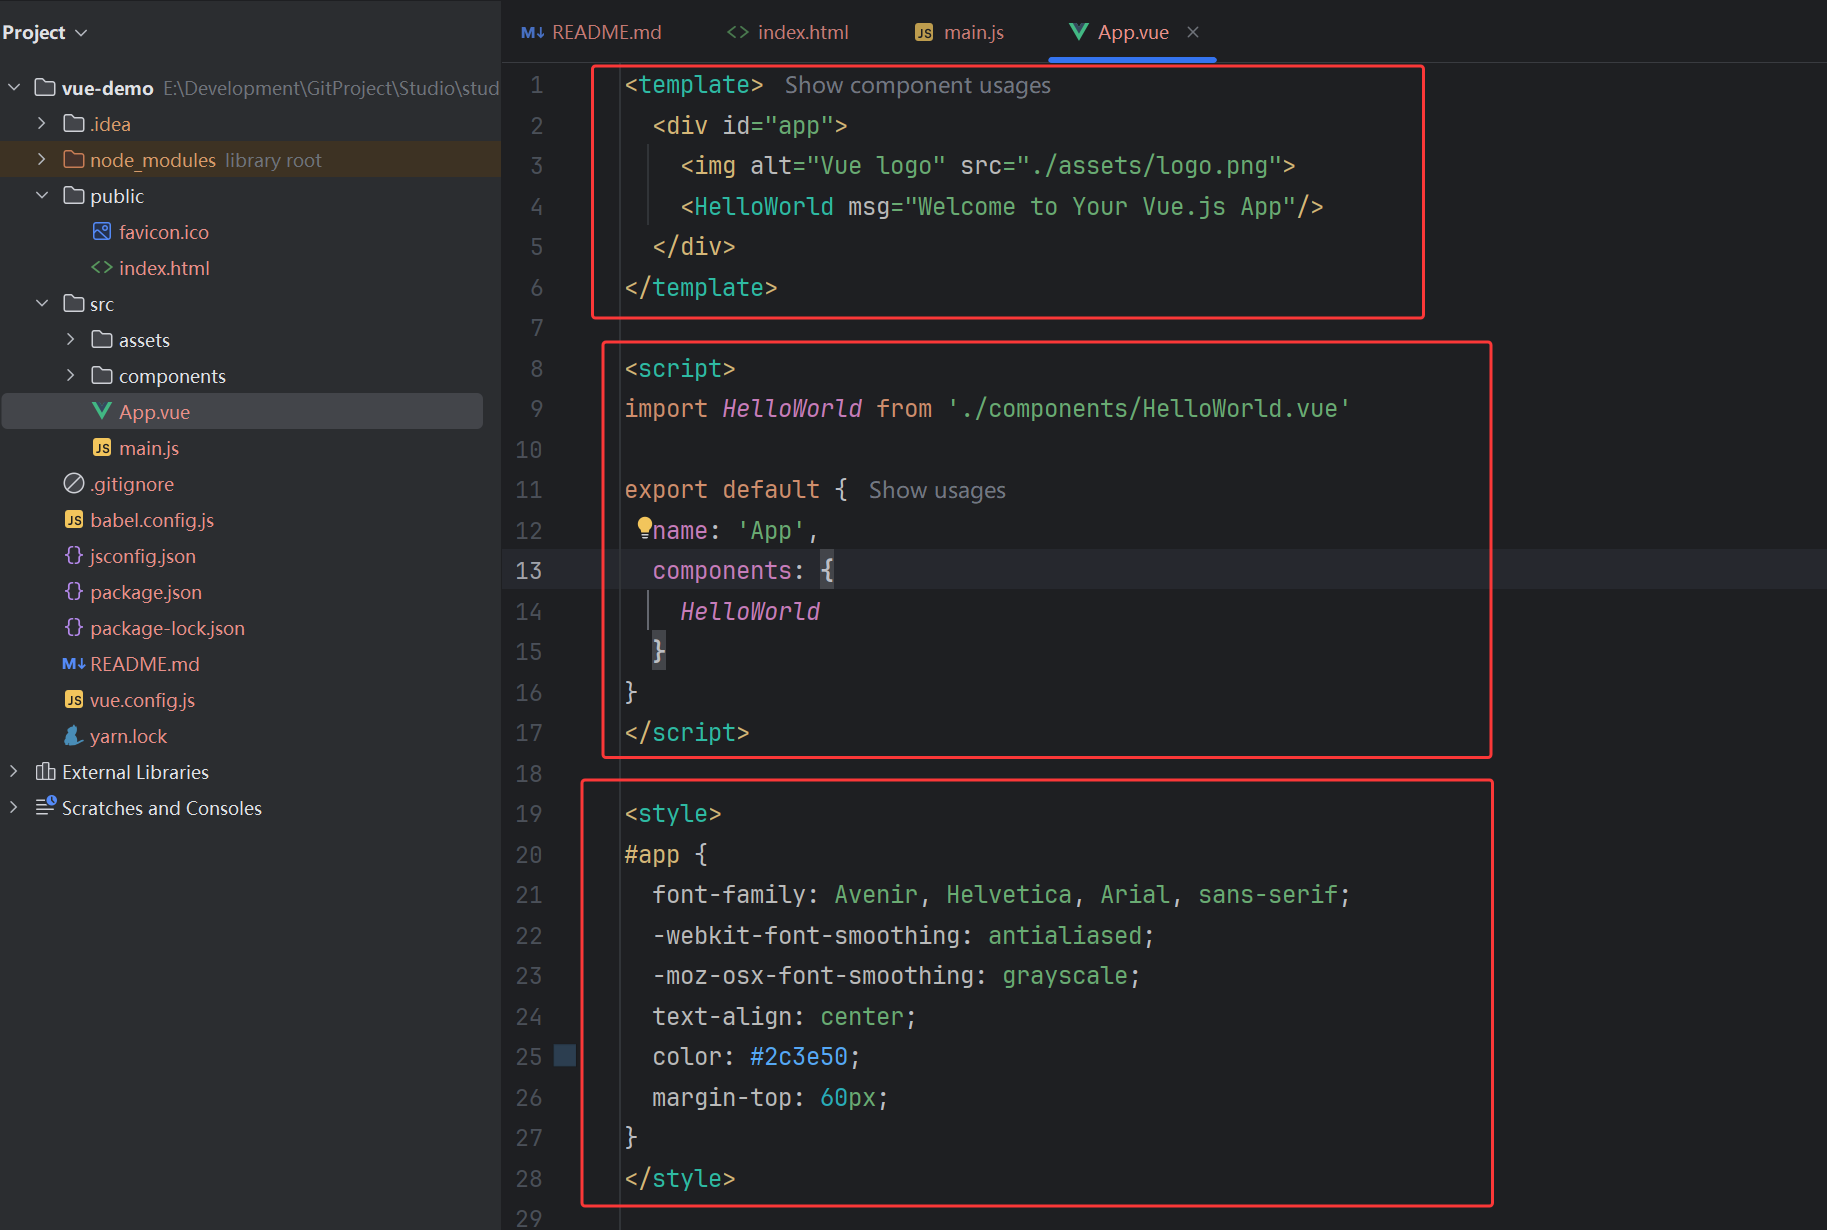Click the JSON icon beside package.json
Screen dimensions: 1827x1230
73,591
